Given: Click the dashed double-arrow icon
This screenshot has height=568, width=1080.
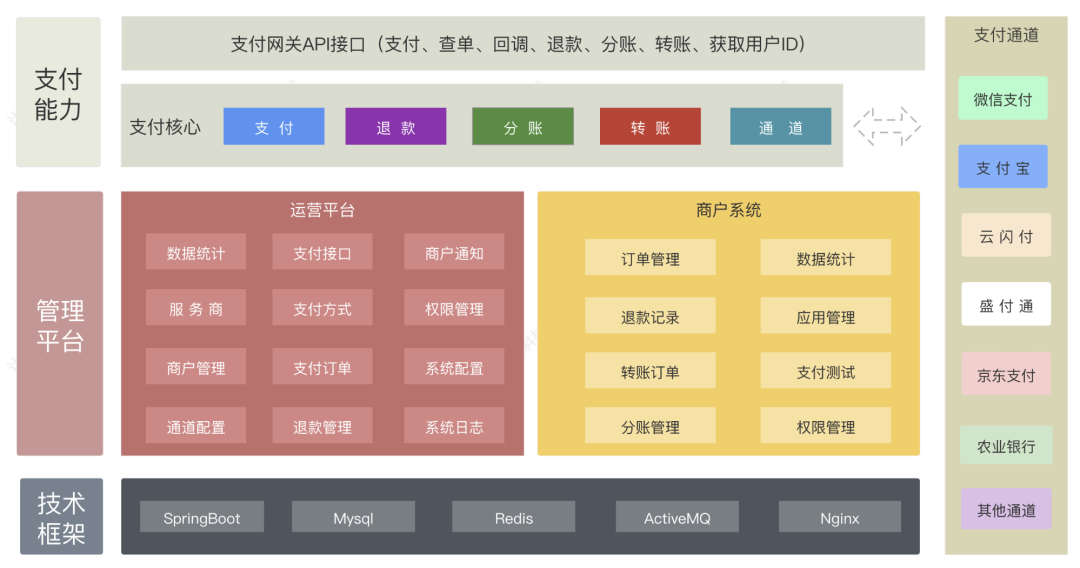Looking at the screenshot, I should (x=886, y=127).
